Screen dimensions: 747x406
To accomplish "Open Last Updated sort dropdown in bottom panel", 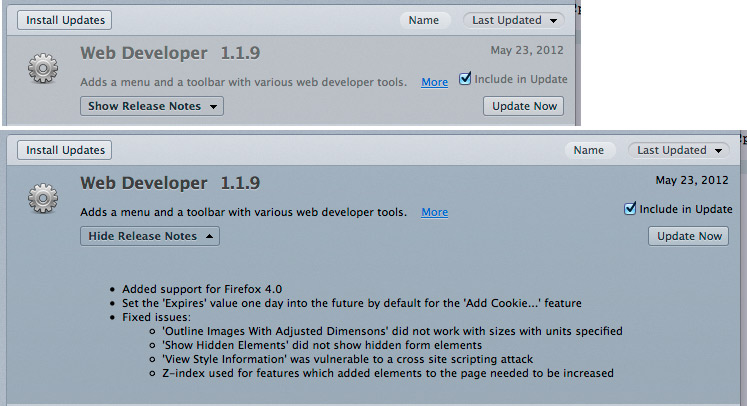I will click(x=678, y=150).
